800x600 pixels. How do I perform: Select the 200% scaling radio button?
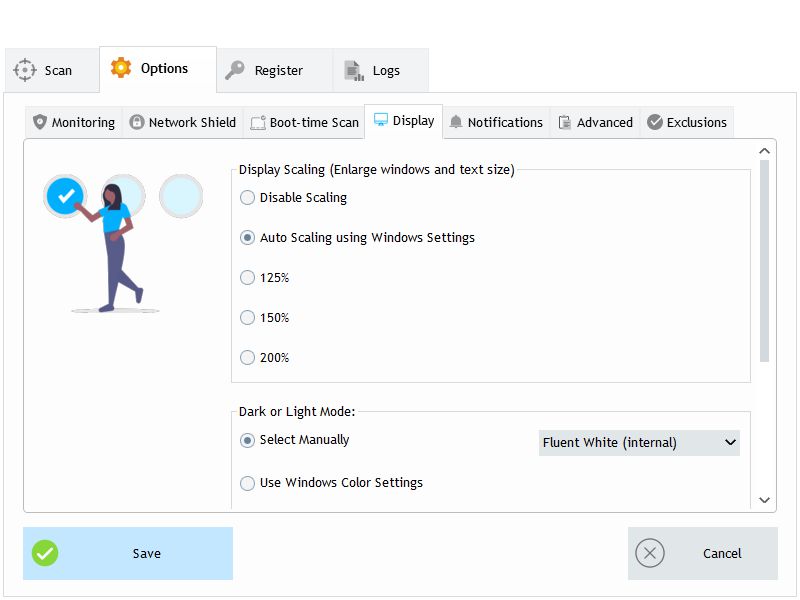[248, 358]
